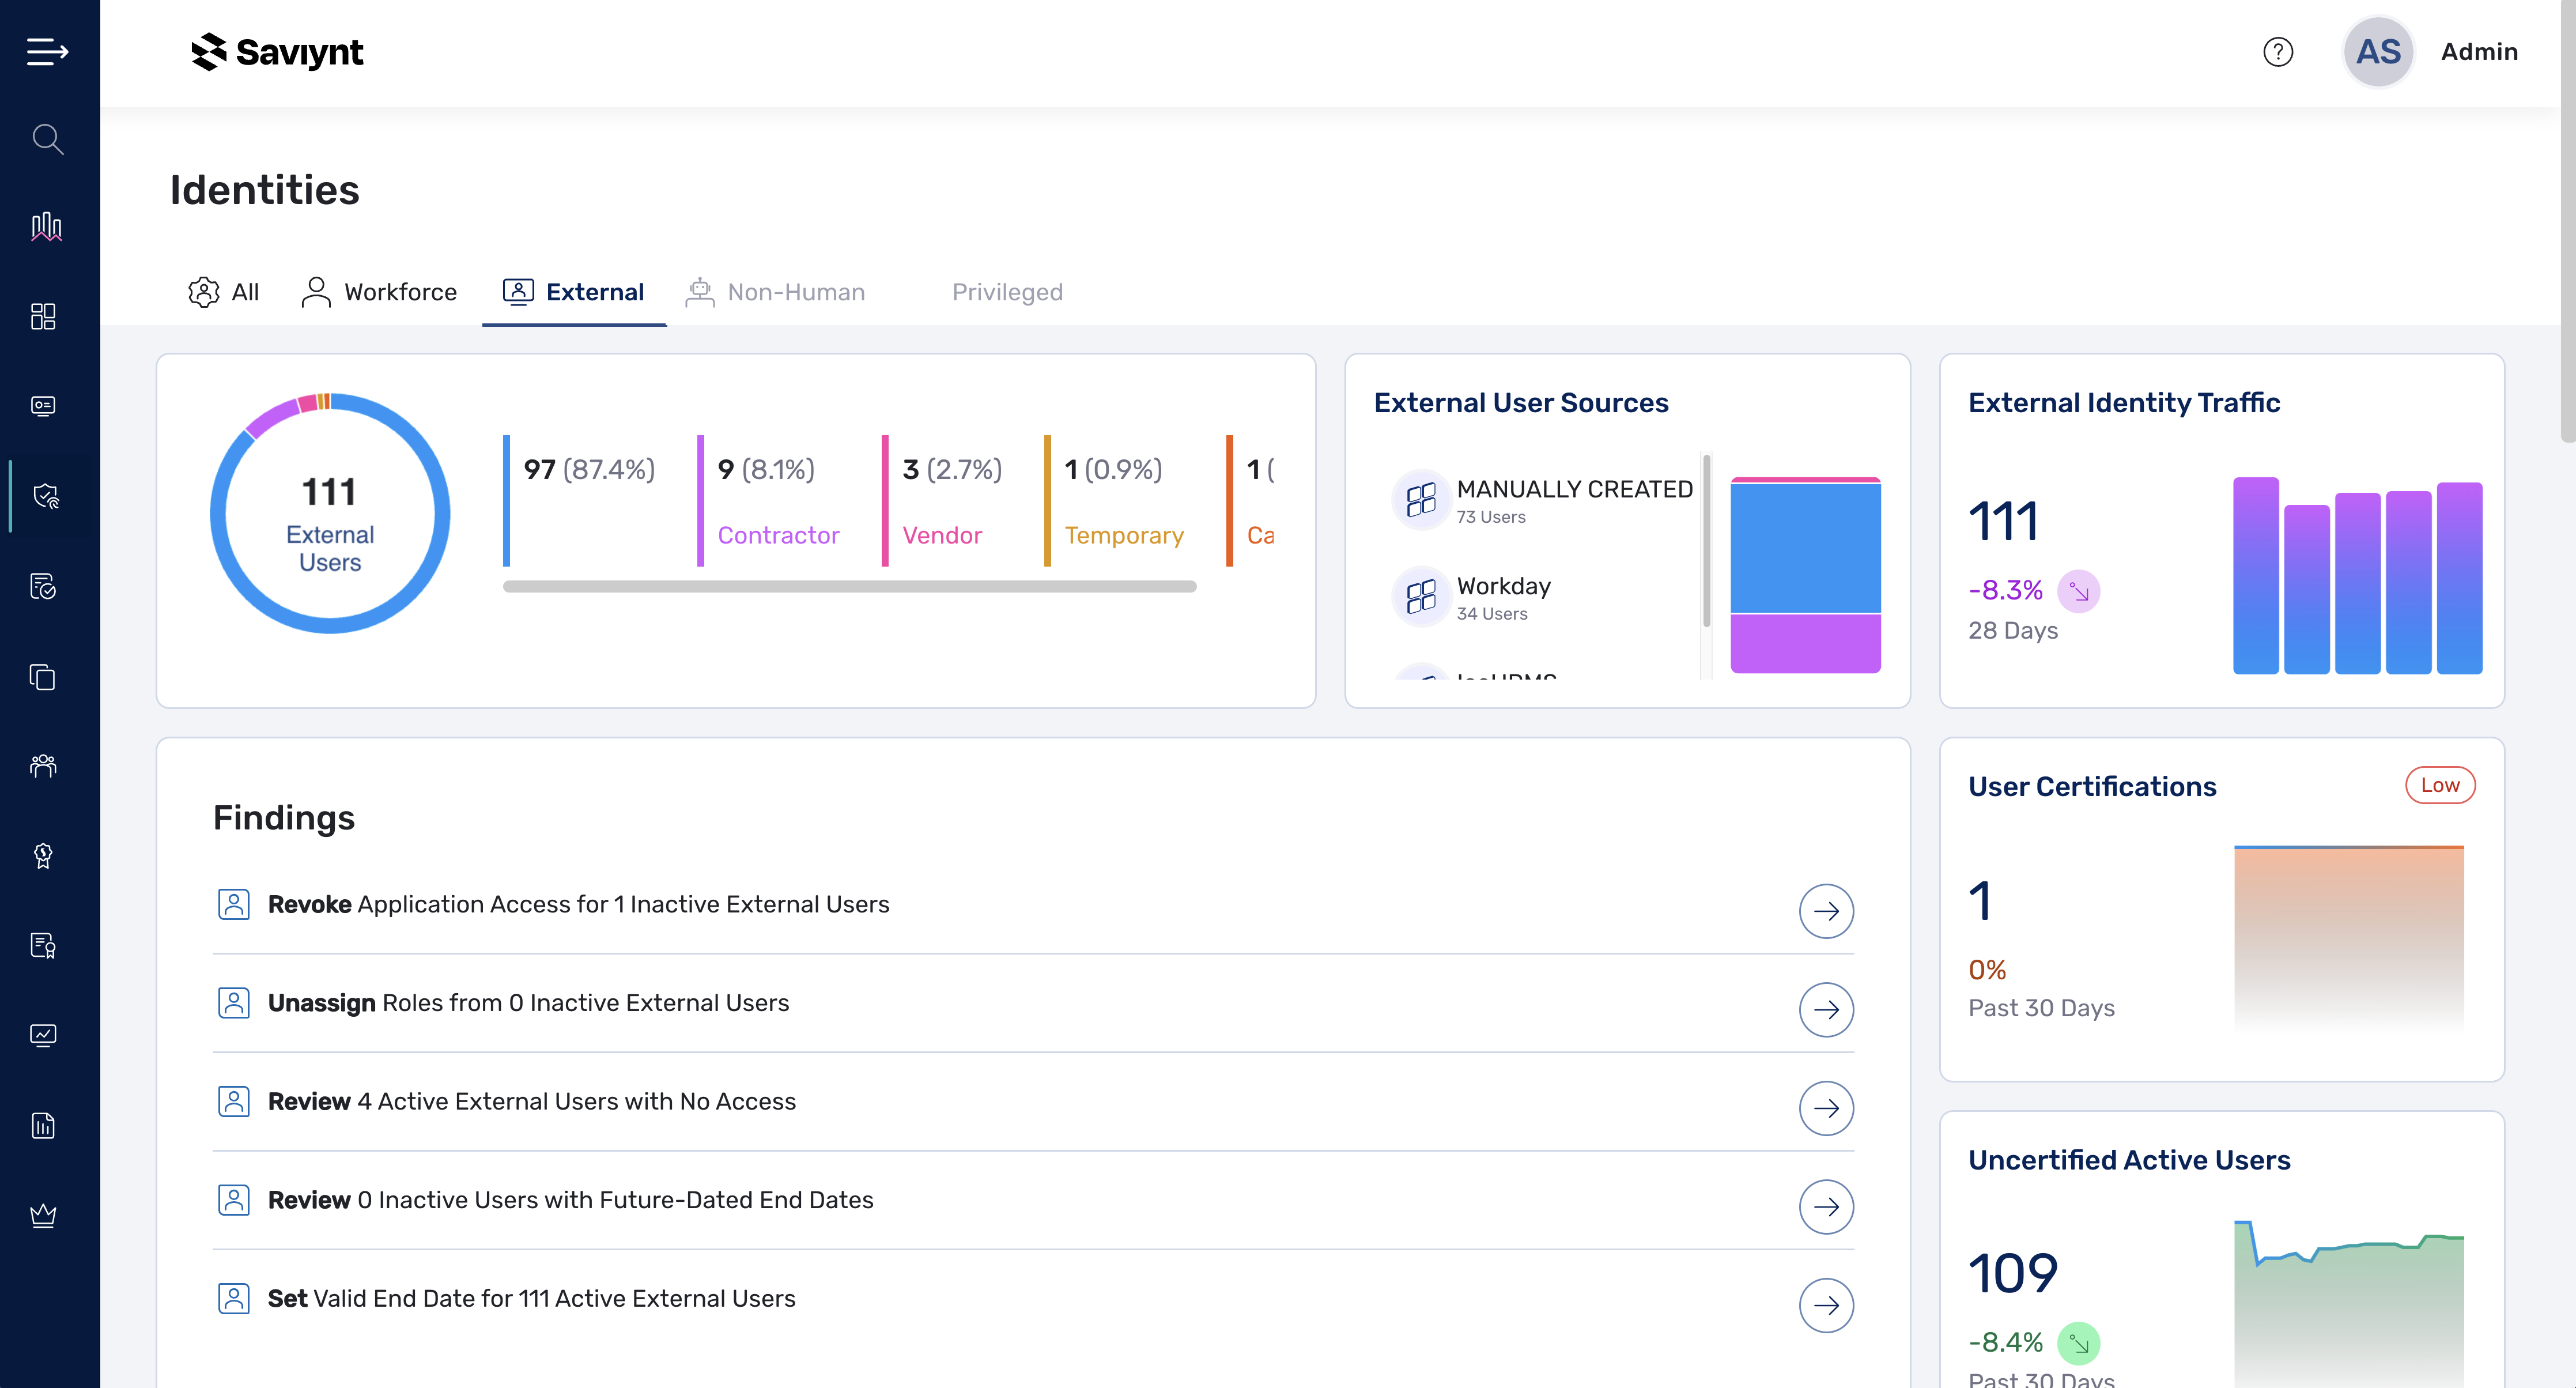Open the search icon in the sidebar
Screen dimensions: 2576x1388
(47, 140)
